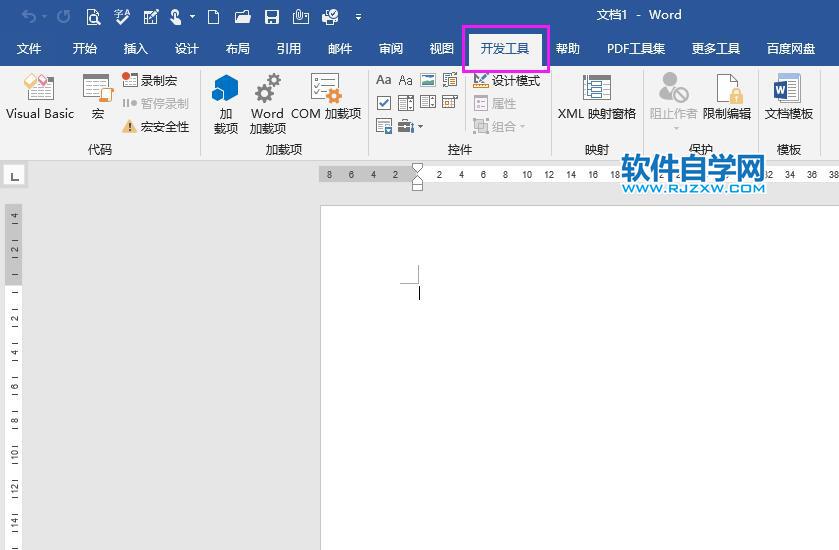
Task: Click Undo in quick access toolbar
Action: point(28,17)
